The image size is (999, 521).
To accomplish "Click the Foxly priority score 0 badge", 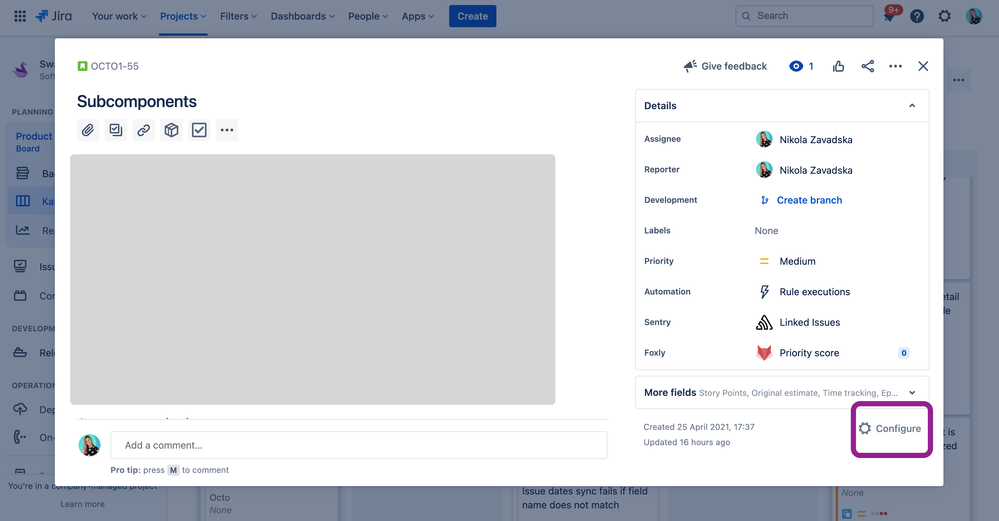I will point(903,353).
